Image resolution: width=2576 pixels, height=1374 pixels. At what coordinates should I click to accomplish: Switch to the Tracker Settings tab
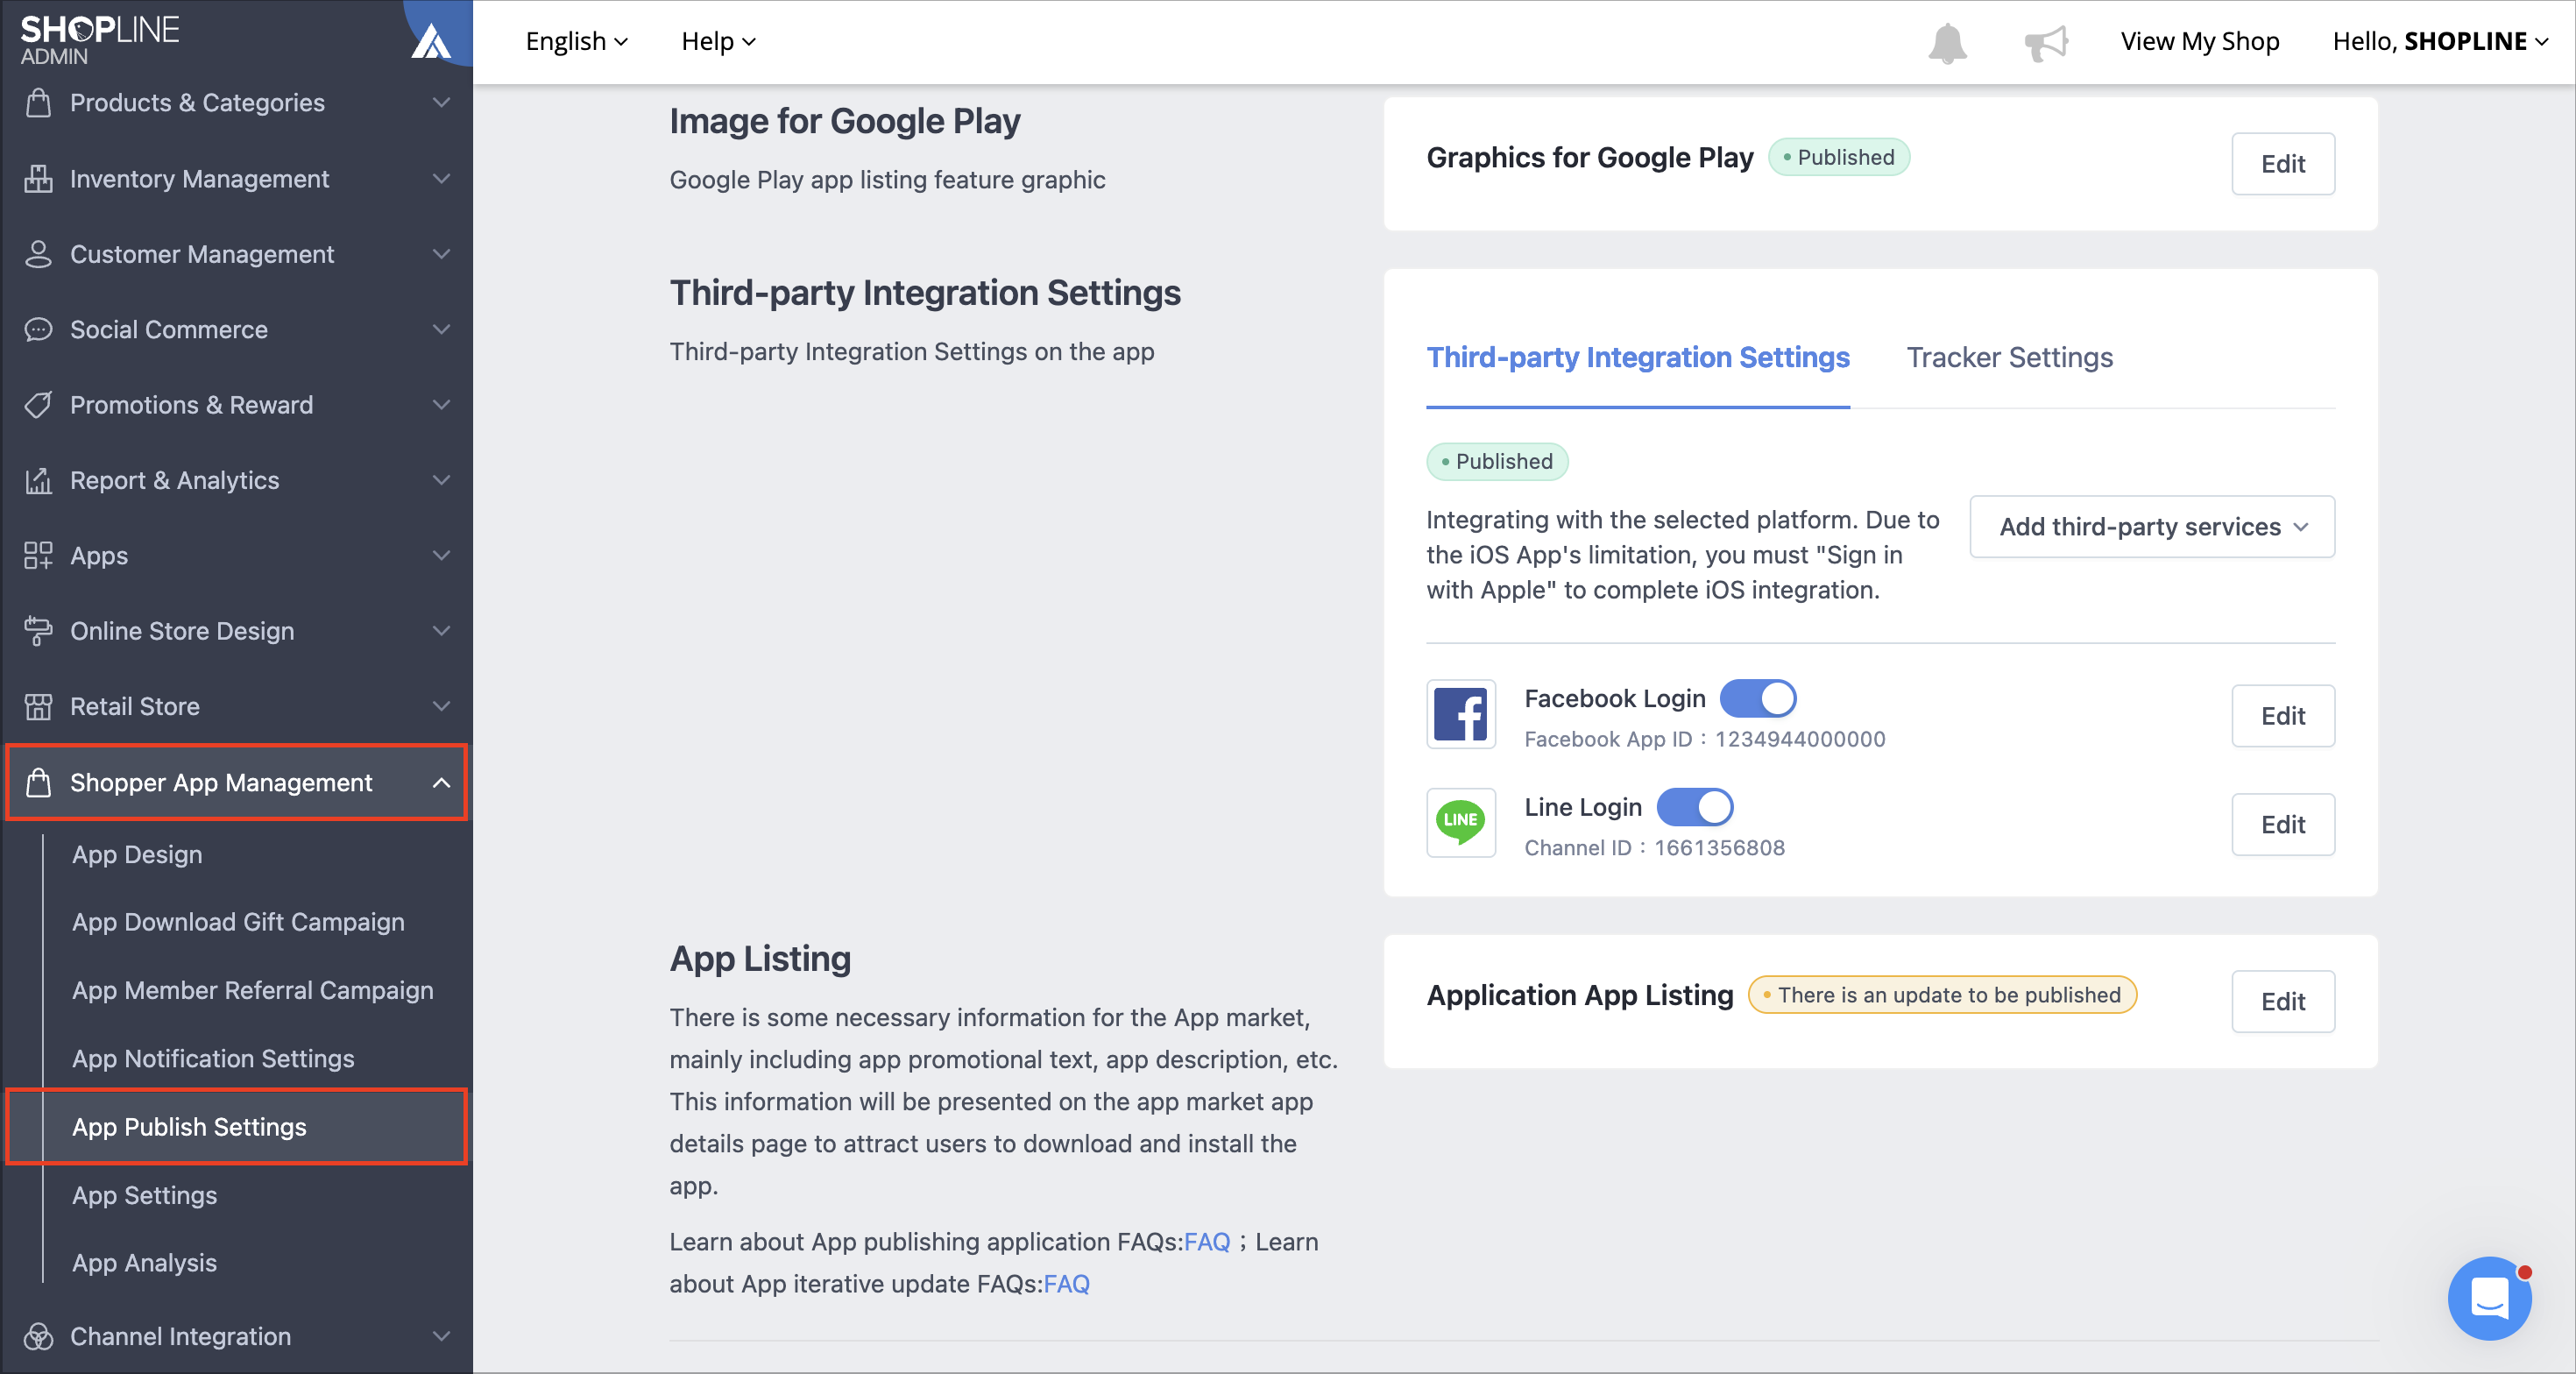2009,358
